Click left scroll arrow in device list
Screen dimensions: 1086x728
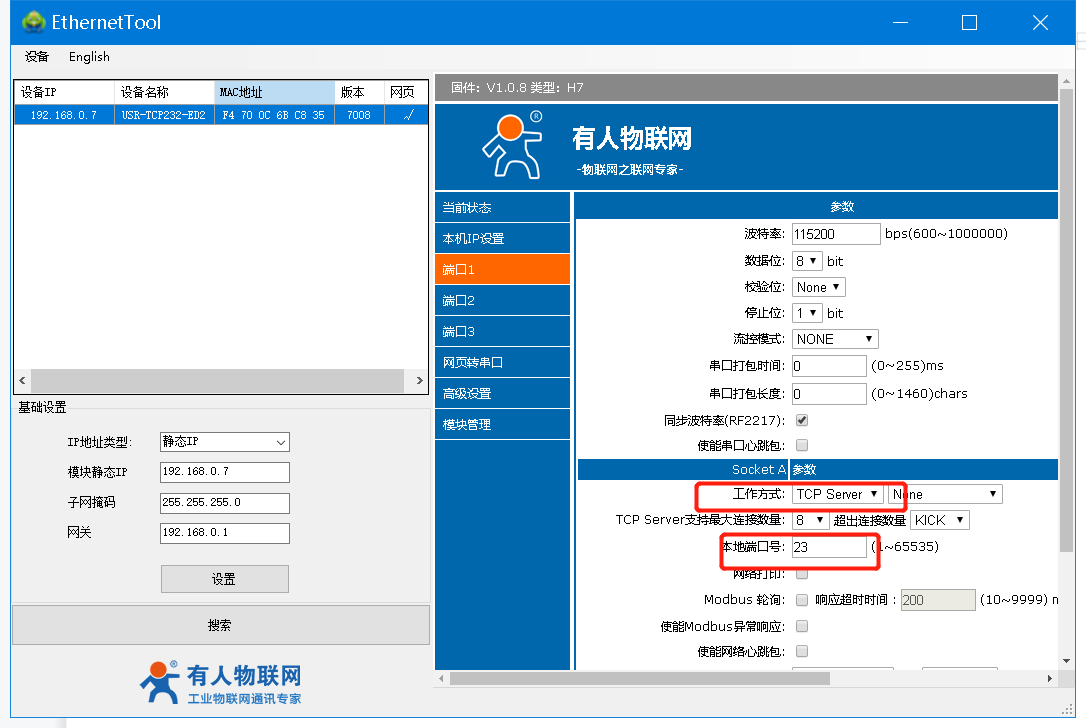21,381
